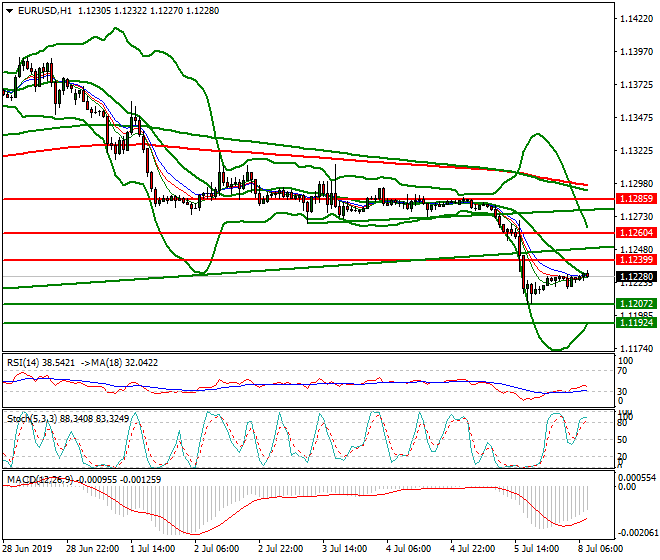
Task: Select the 1.12604 red level price label
Action: click(636, 233)
